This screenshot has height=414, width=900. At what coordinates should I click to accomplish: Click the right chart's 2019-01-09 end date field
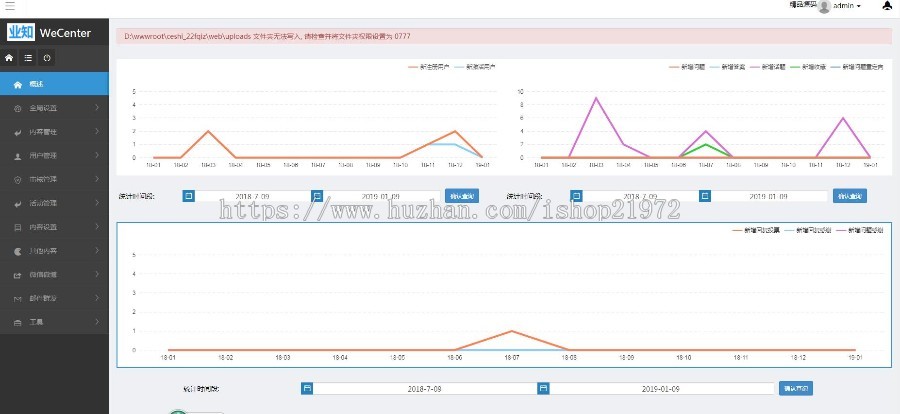pos(769,196)
